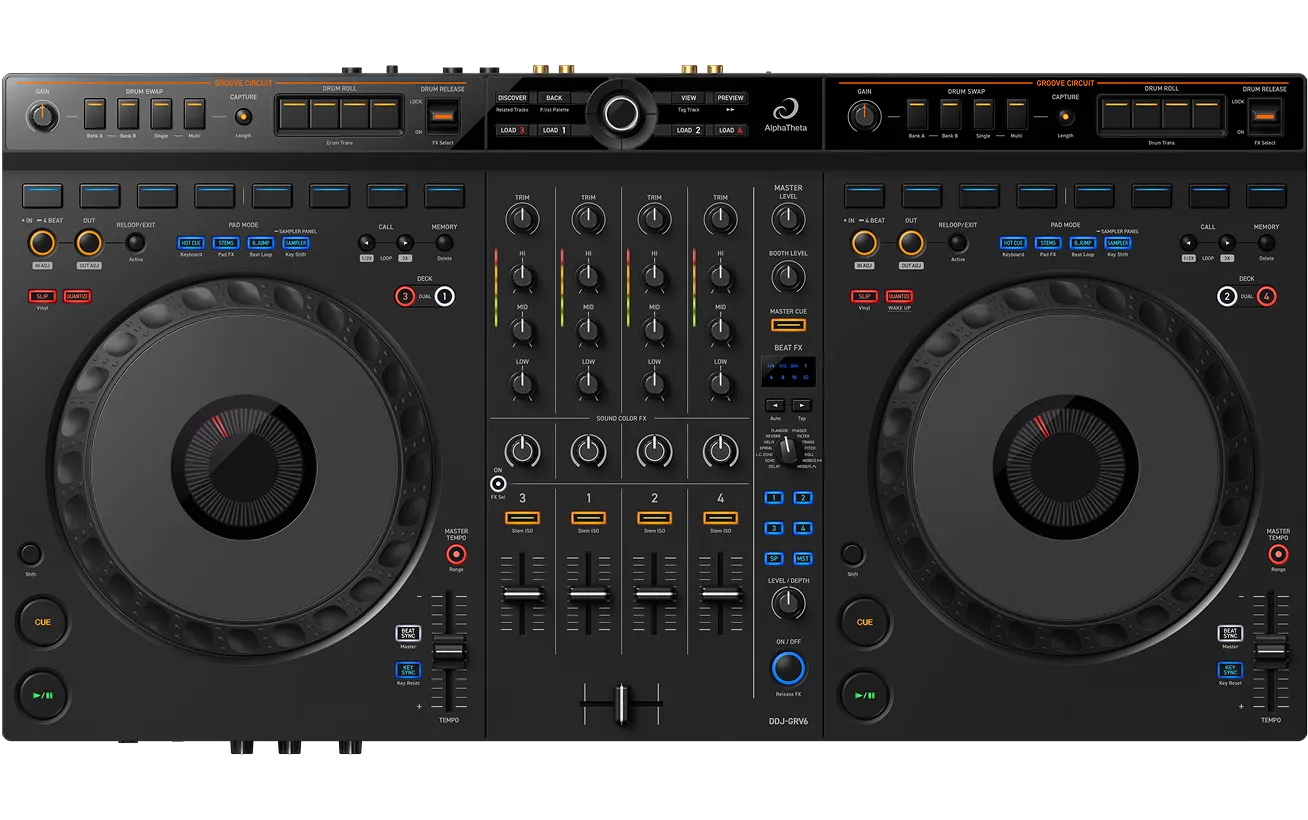Toggle the left deck QUANTIZE button

[77, 296]
